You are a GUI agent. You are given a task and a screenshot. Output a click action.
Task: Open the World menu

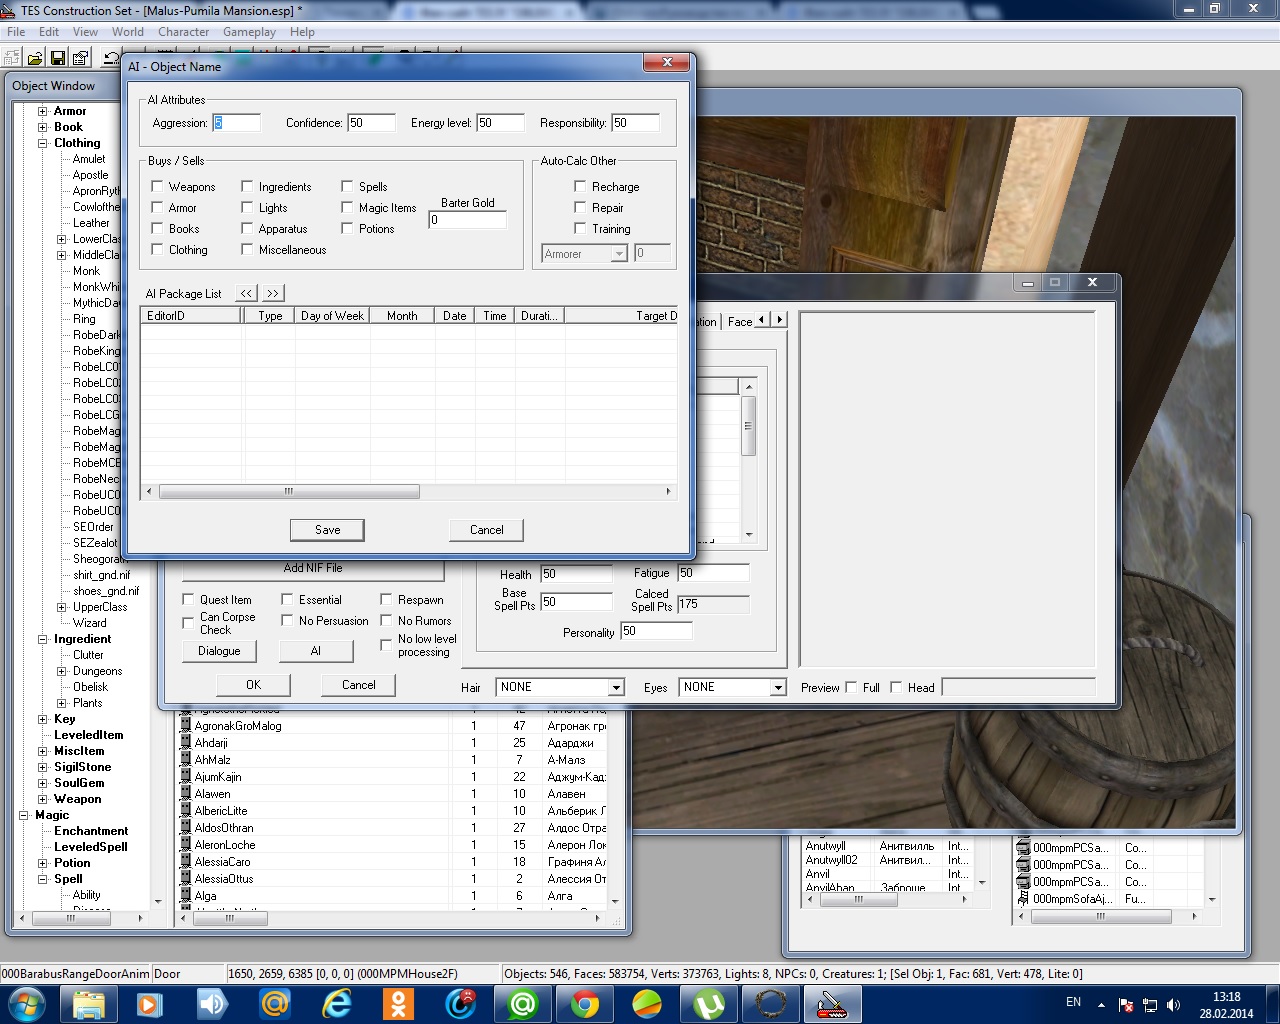[128, 32]
